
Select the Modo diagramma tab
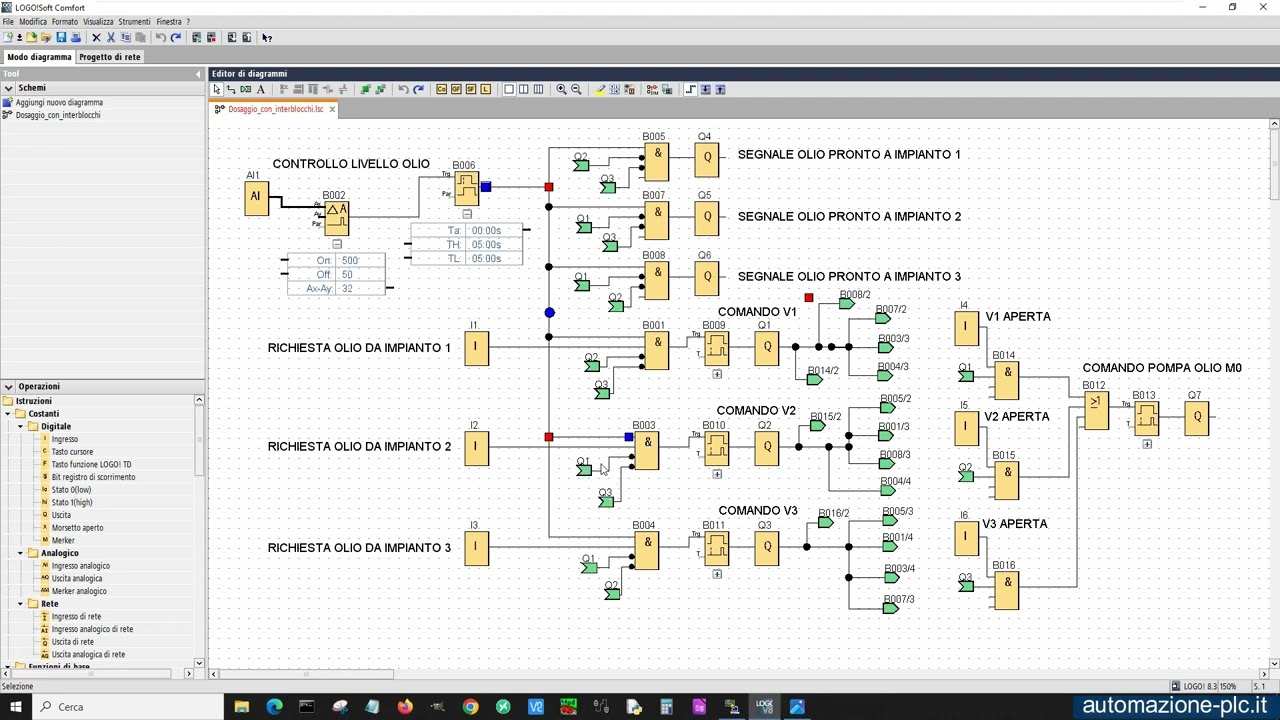pos(39,57)
